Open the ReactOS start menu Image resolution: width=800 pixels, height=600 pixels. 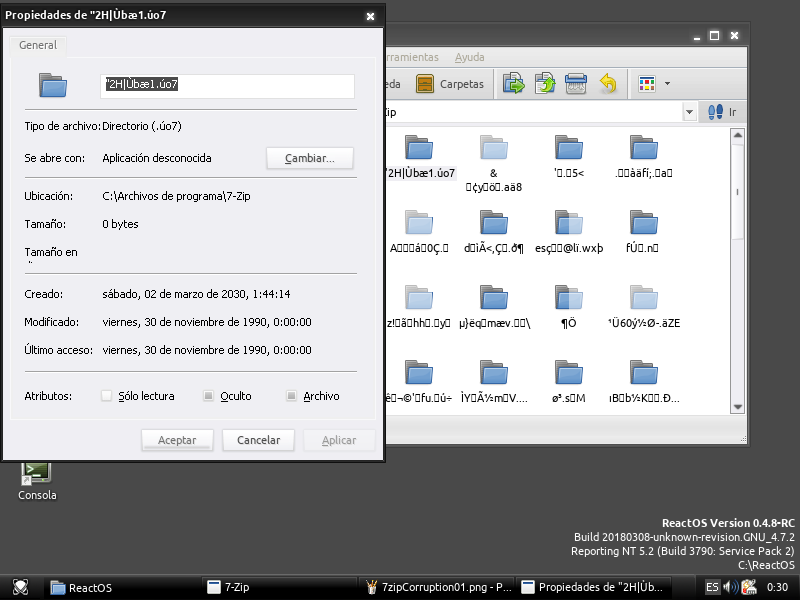point(20,587)
